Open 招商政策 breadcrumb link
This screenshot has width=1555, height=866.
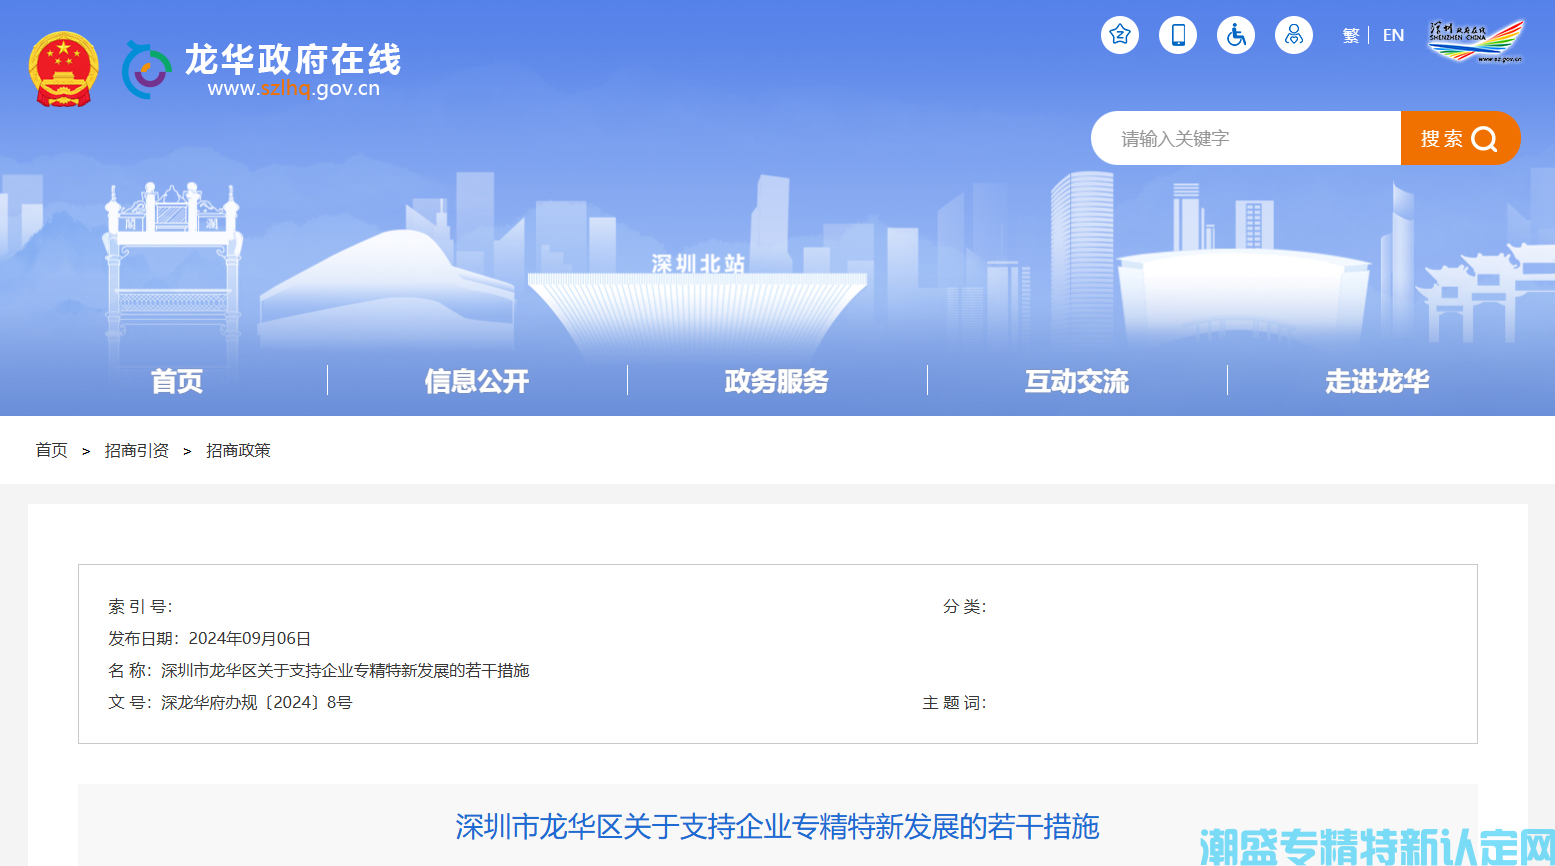coord(238,450)
